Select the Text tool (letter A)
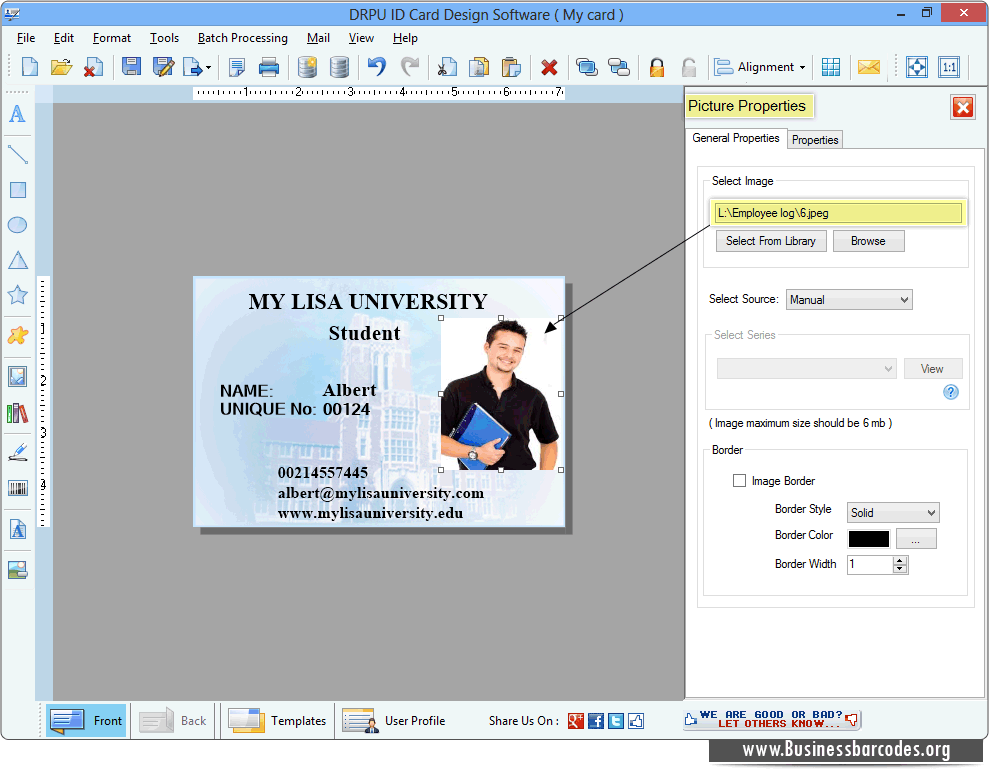The height and width of the screenshot is (770, 989). pyautogui.click(x=18, y=114)
